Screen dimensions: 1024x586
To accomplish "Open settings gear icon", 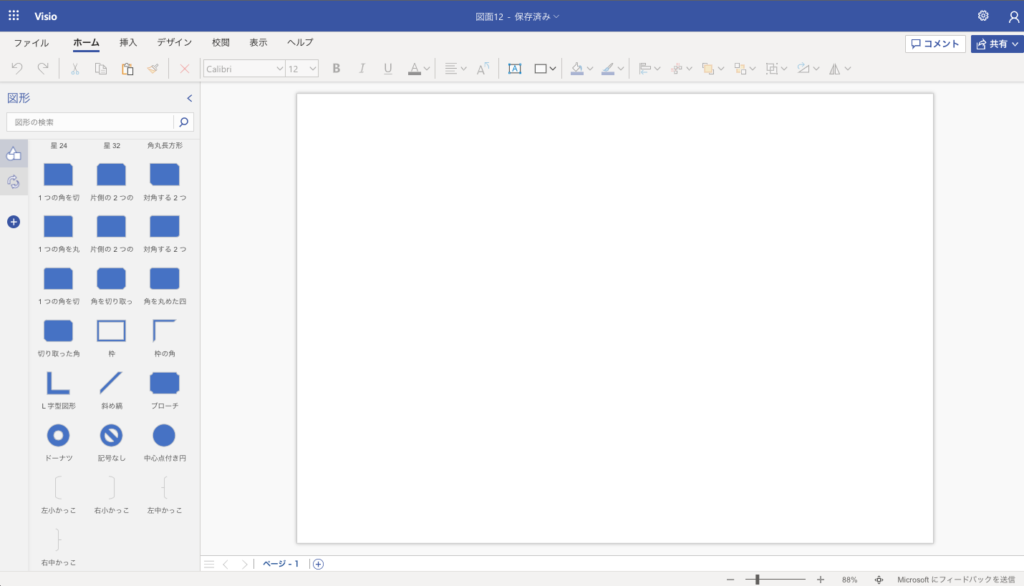I will click(x=983, y=16).
